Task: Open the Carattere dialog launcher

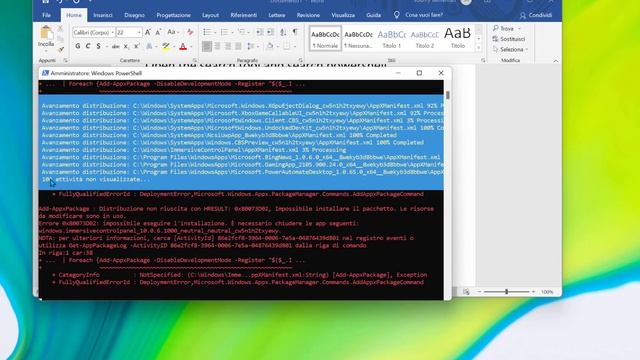Action: (195, 60)
